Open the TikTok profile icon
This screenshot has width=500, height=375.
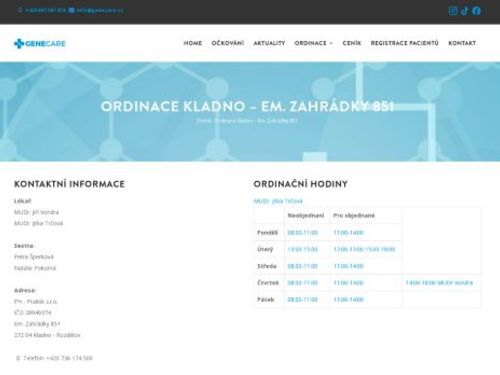465,11
